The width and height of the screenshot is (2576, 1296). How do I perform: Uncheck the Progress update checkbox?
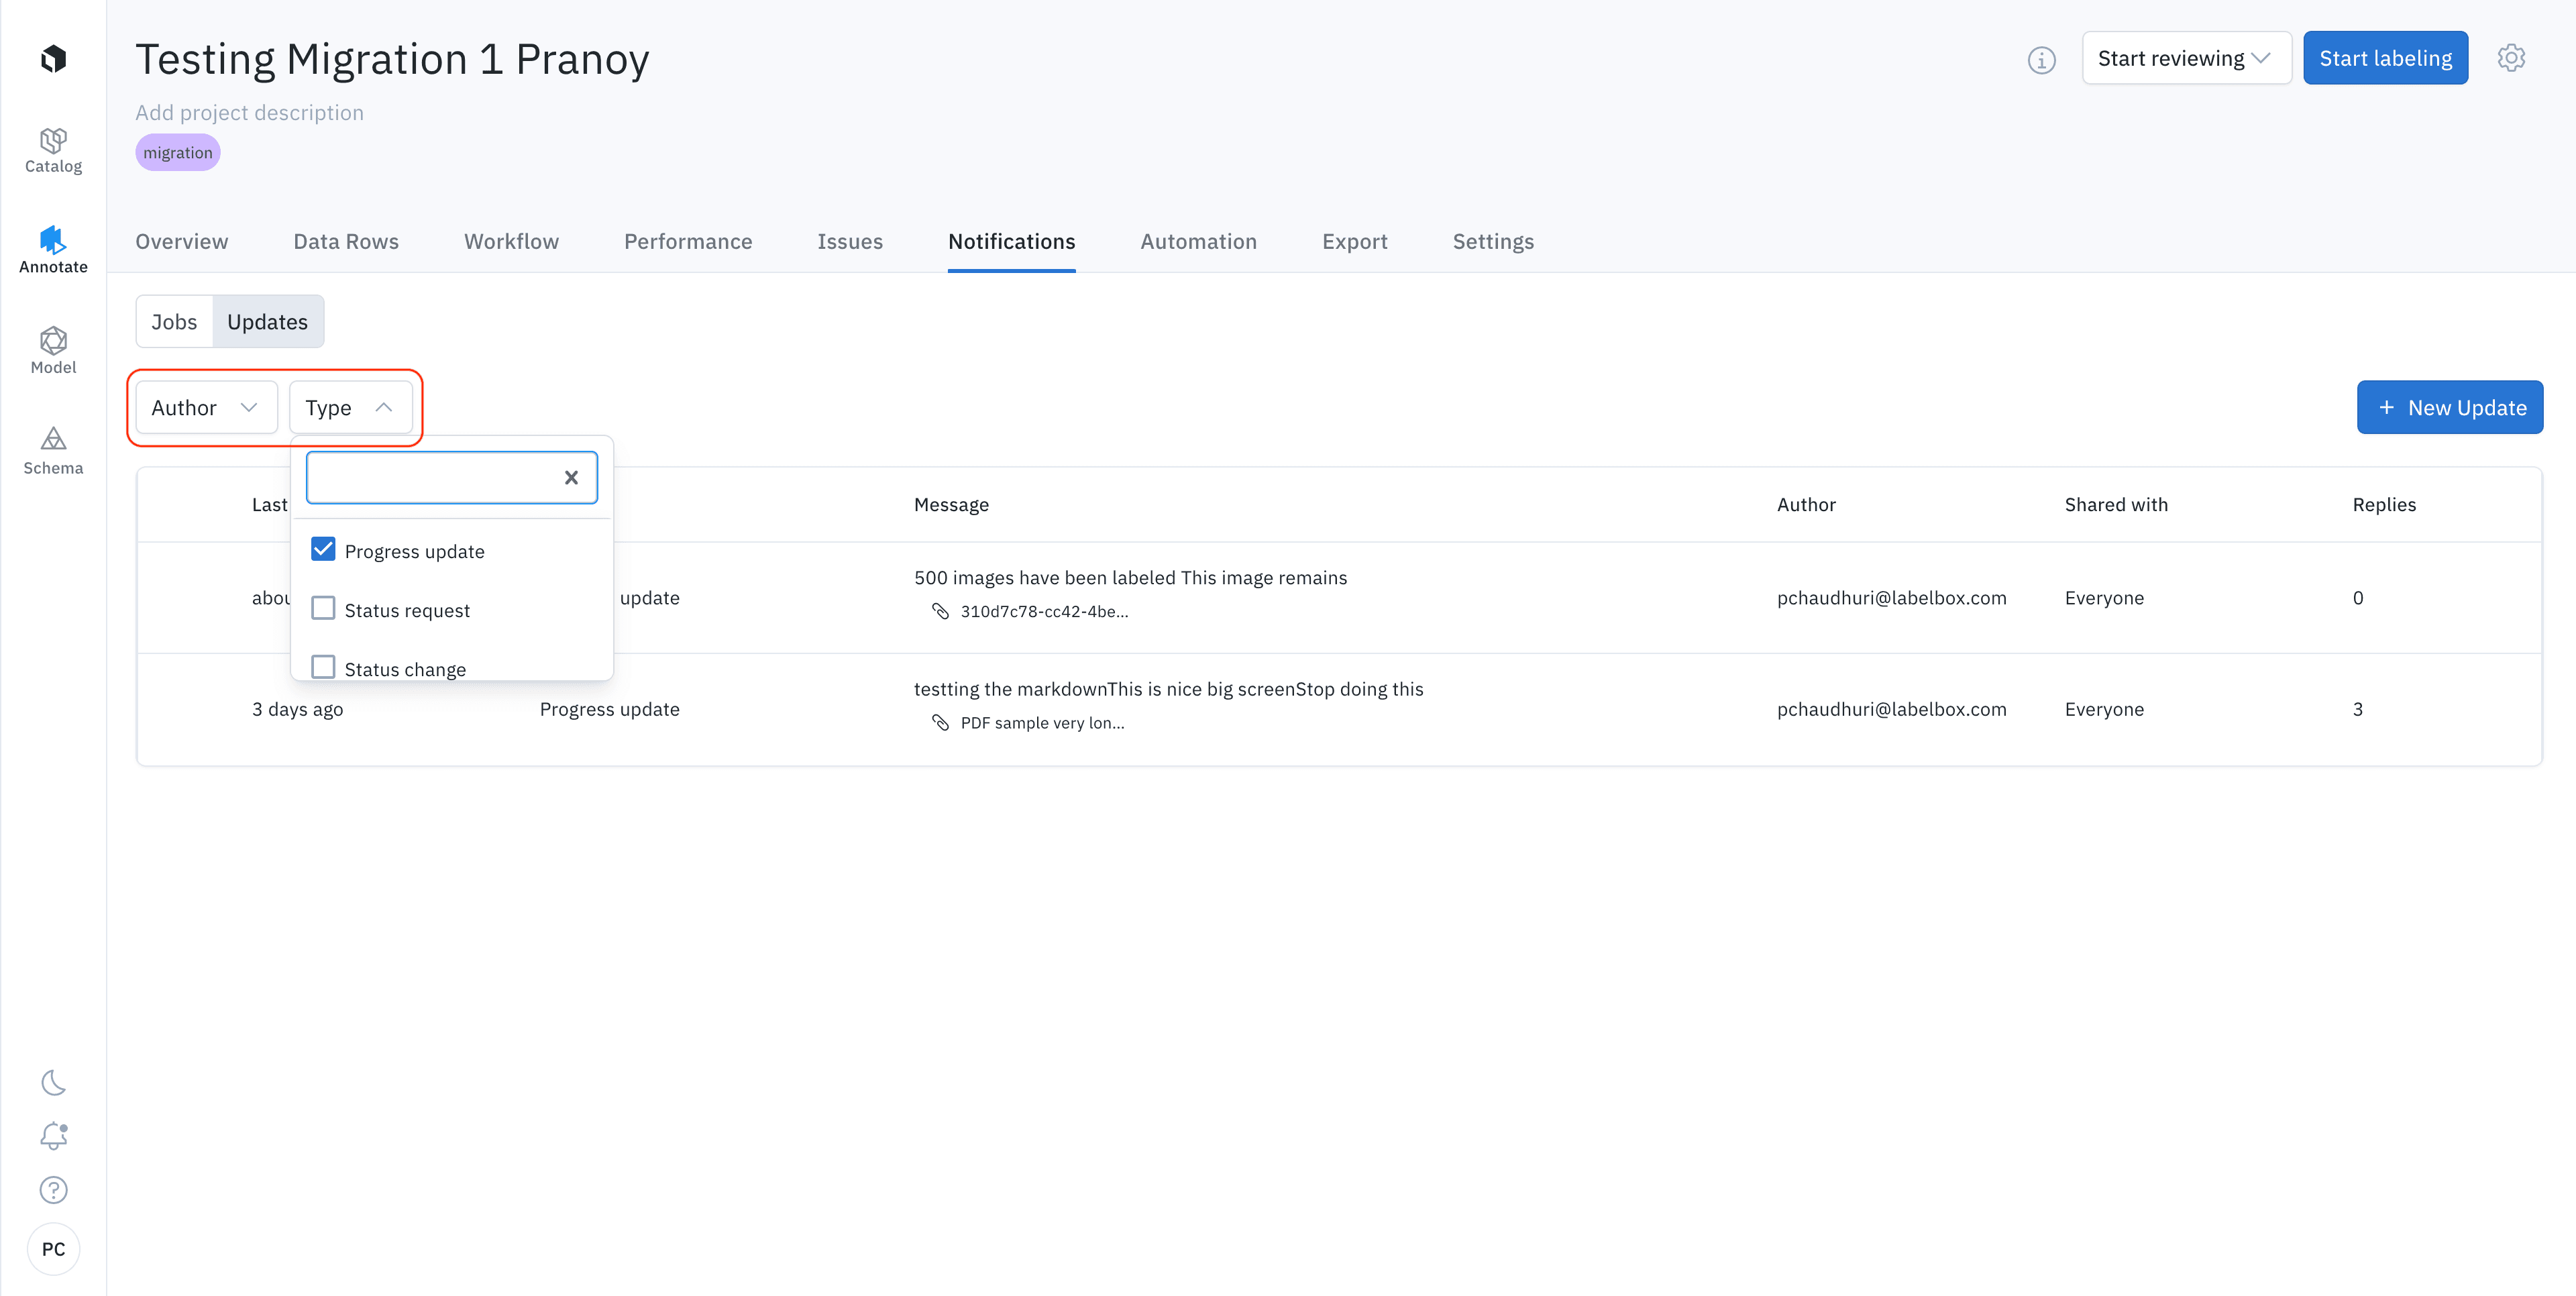(323, 549)
